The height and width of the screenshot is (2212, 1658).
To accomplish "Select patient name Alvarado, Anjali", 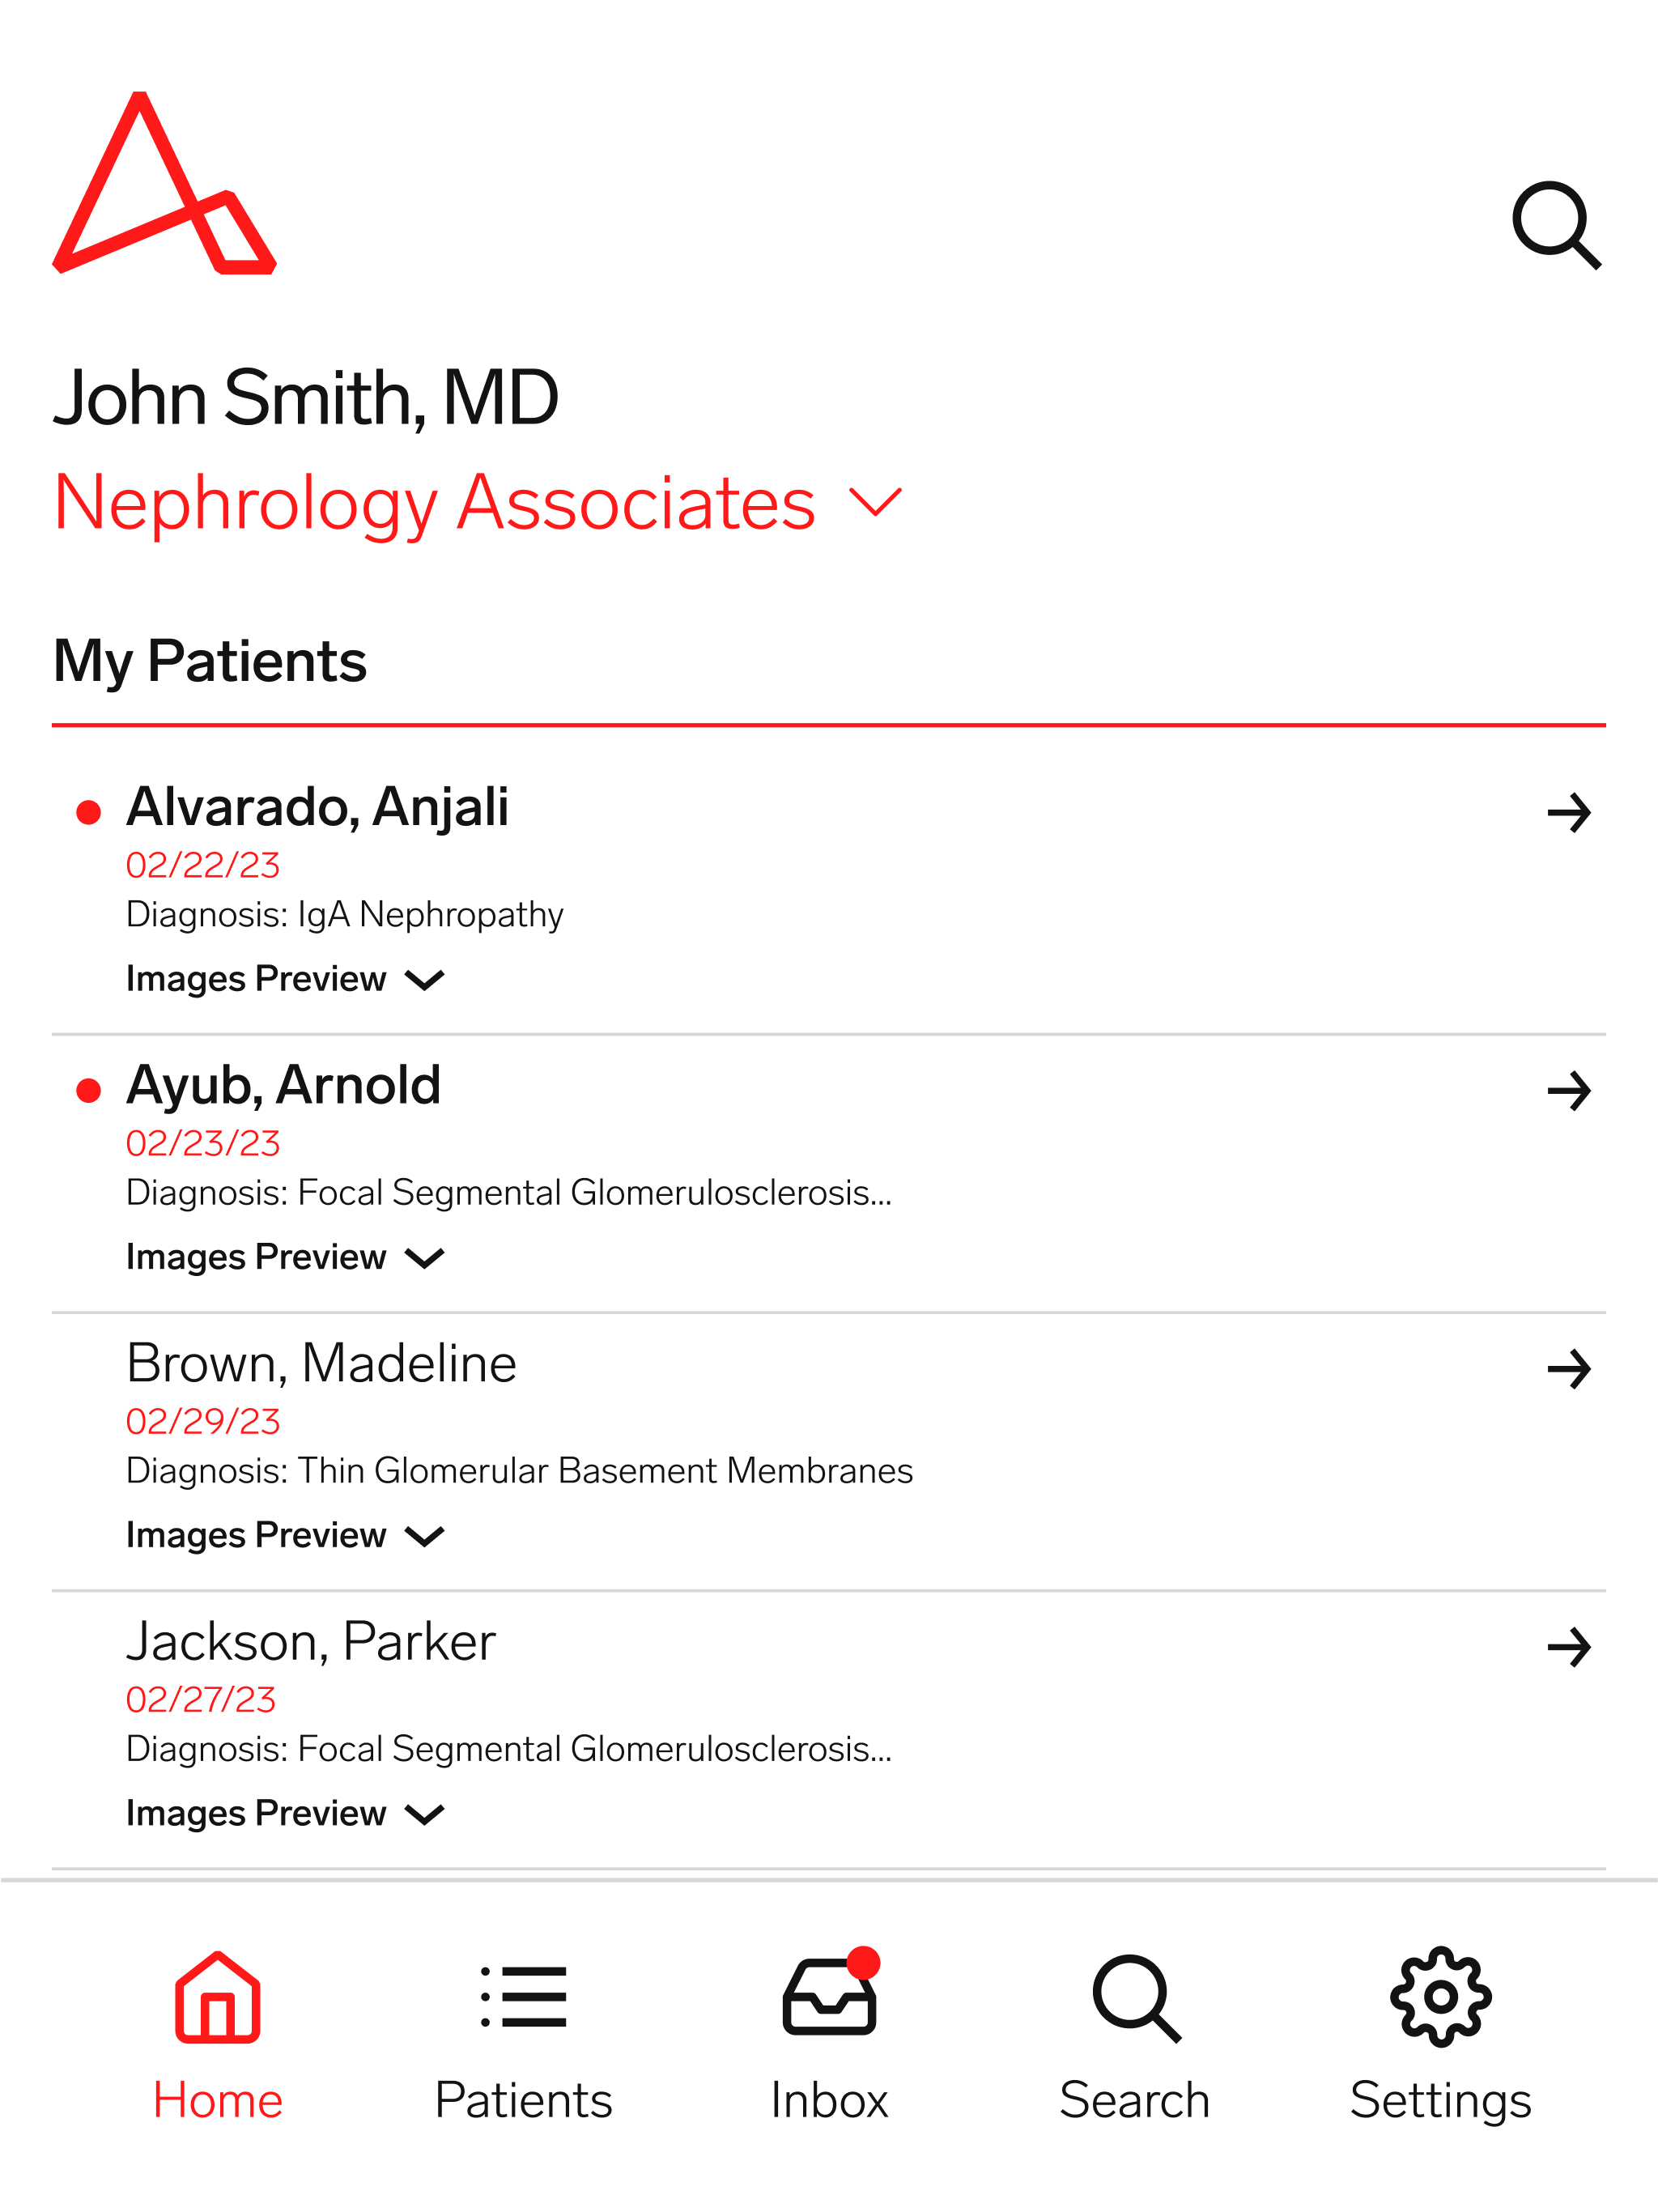I will 317,807.
